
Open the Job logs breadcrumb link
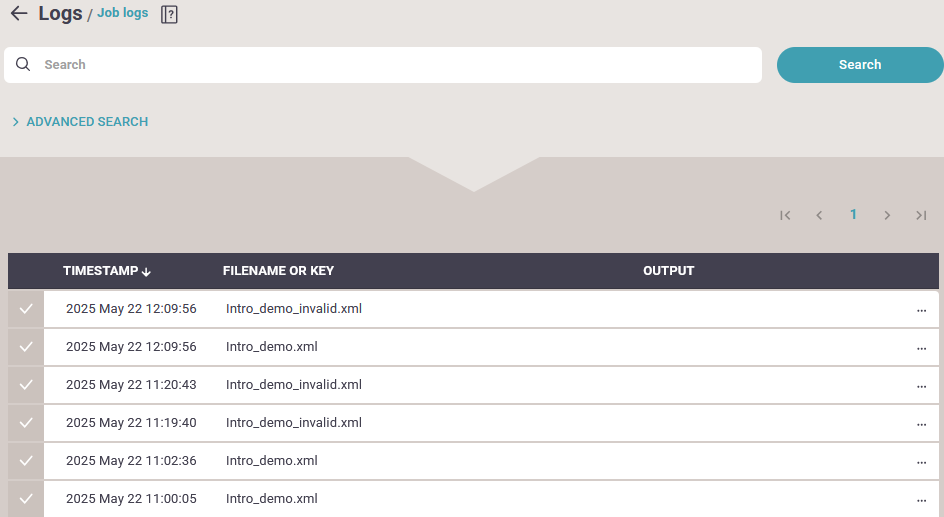tap(123, 13)
